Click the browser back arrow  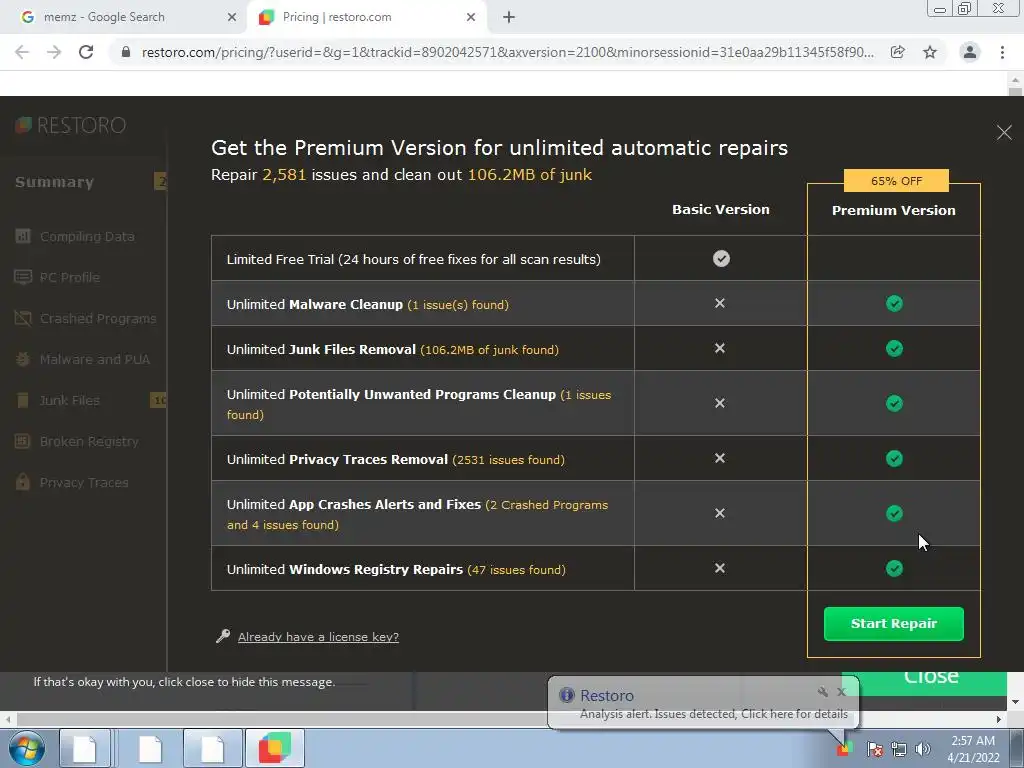22,52
